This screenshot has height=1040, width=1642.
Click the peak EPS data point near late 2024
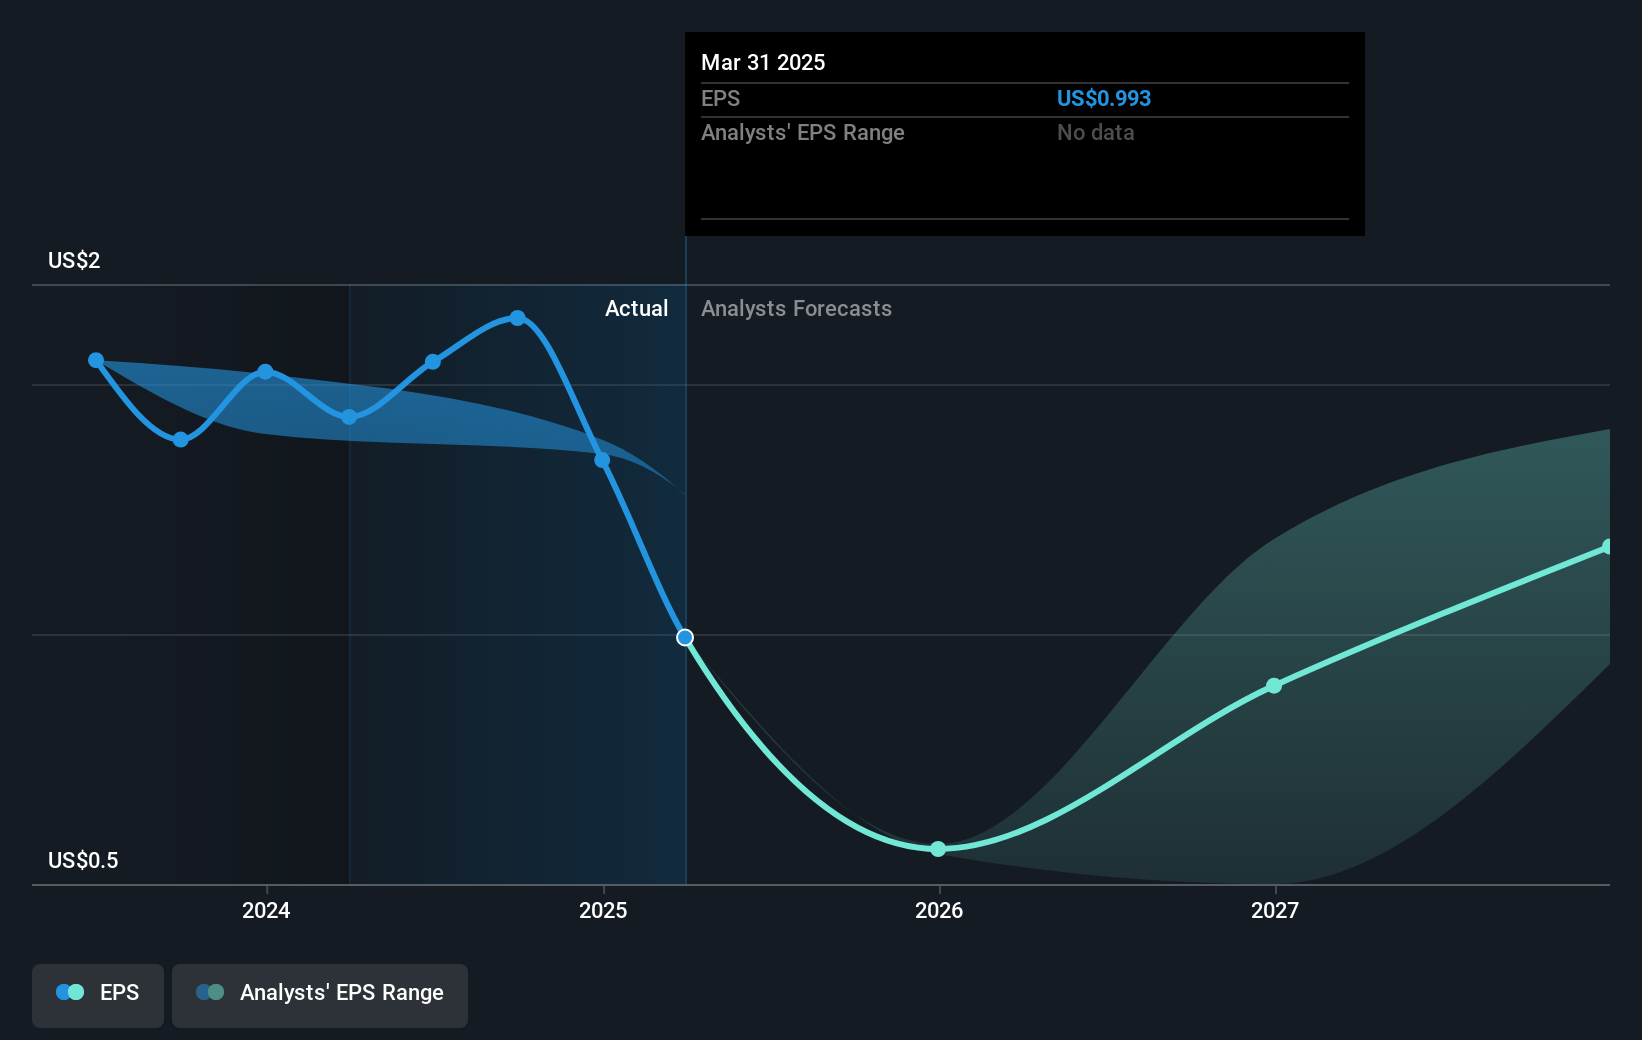[517, 317]
